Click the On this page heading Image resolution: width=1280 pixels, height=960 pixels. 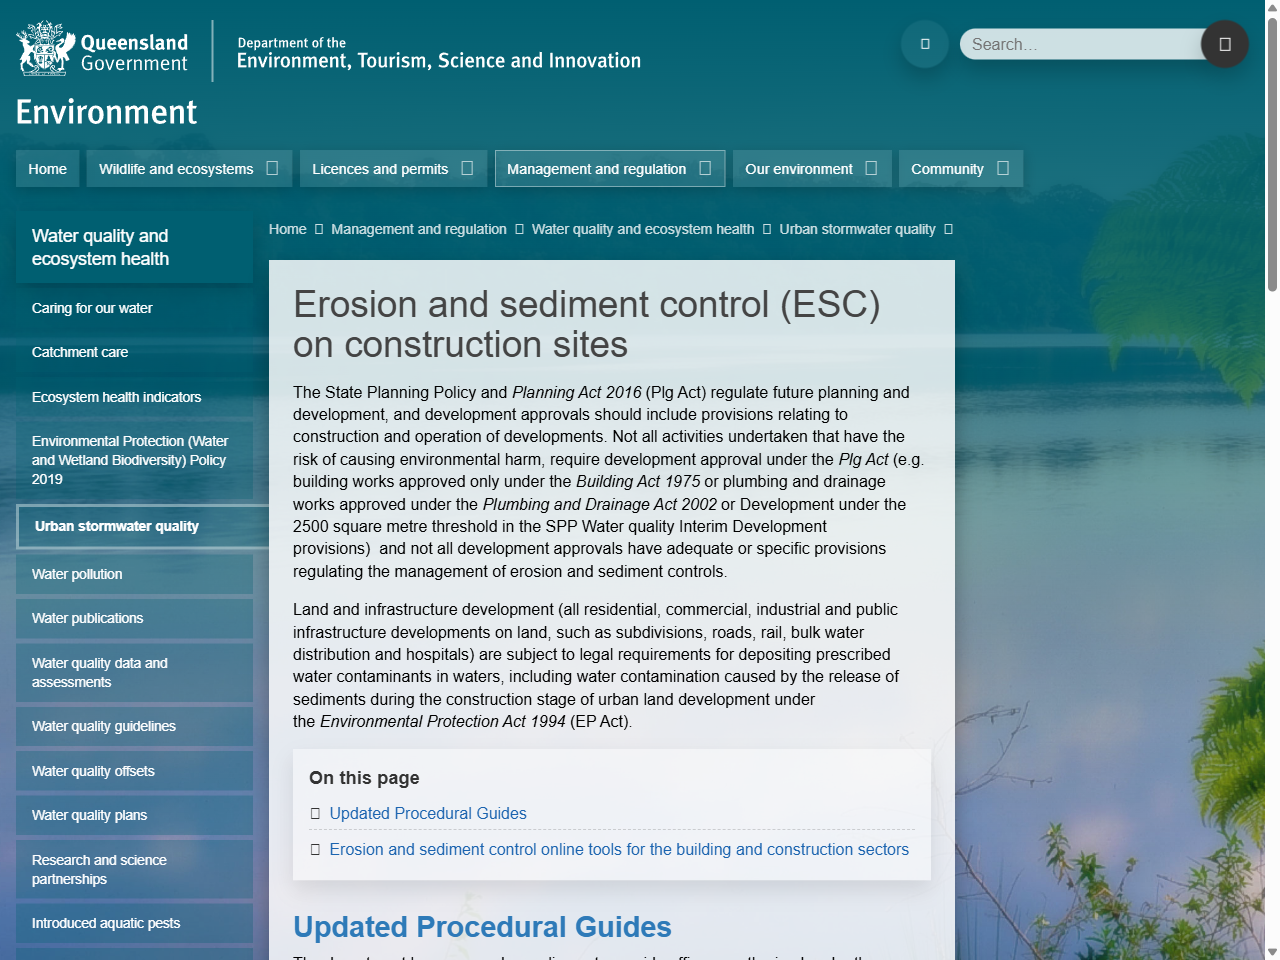[364, 778]
